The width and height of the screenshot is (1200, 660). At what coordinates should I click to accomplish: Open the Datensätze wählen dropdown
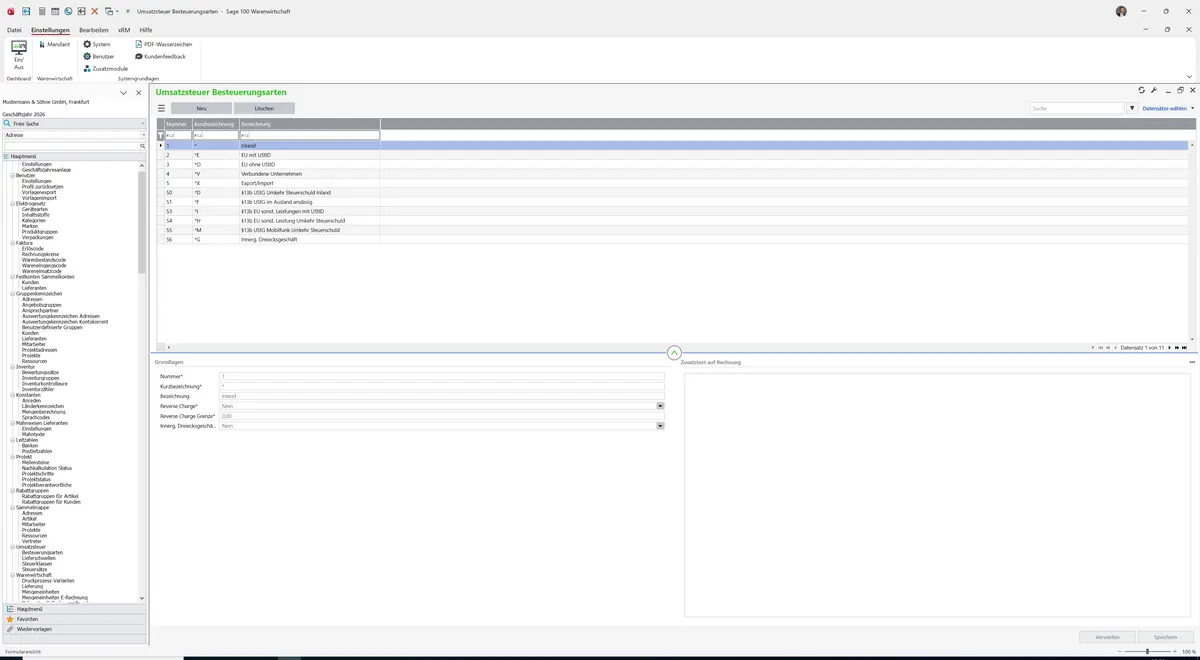(x=1168, y=108)
